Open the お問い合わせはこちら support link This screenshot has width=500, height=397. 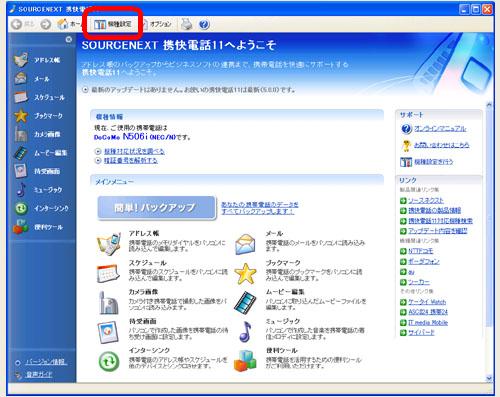pos(442,145)
